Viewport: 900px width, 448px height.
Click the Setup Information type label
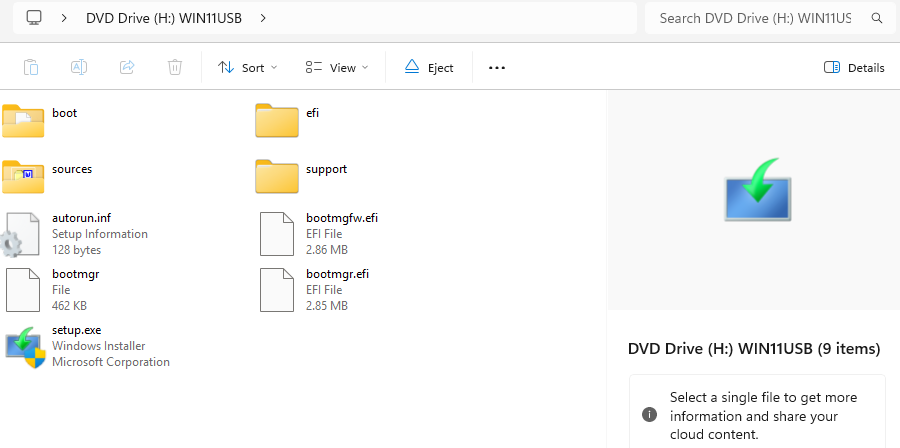pos(100,234)
